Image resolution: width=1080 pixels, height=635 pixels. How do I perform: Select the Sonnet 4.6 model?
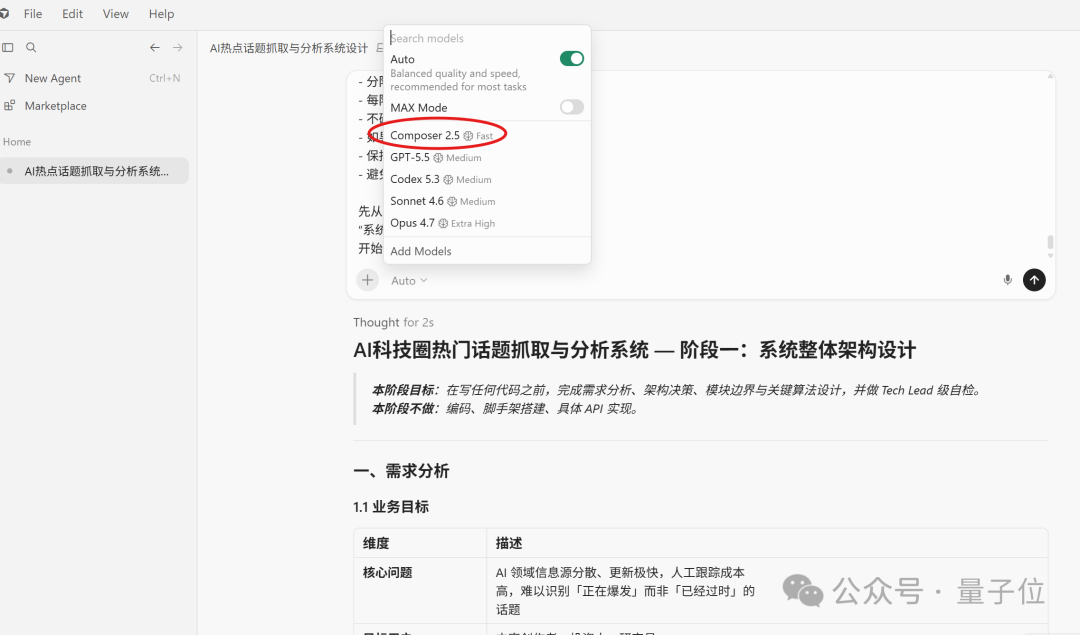pos(487,201)
